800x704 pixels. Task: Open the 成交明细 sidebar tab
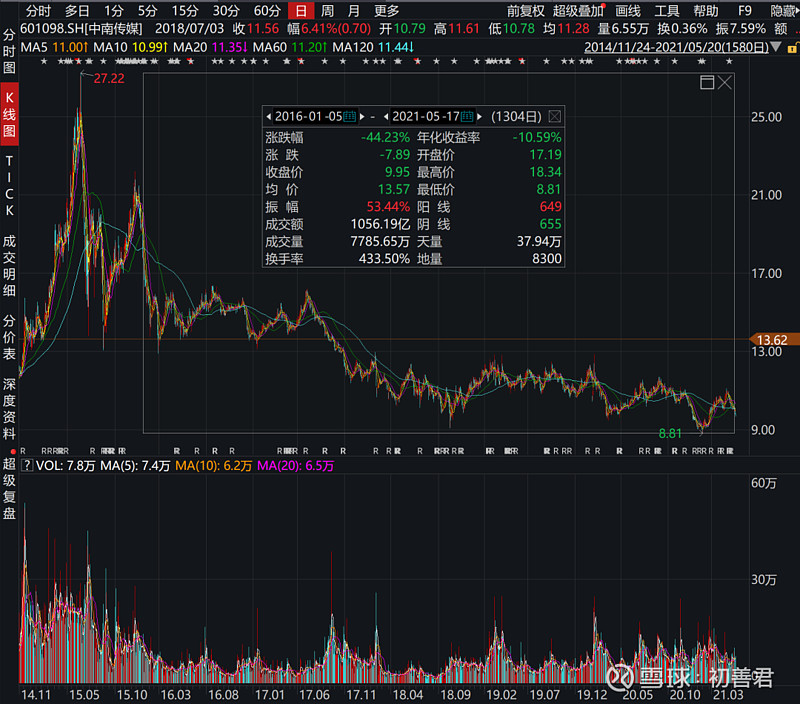tap(9, 265)
